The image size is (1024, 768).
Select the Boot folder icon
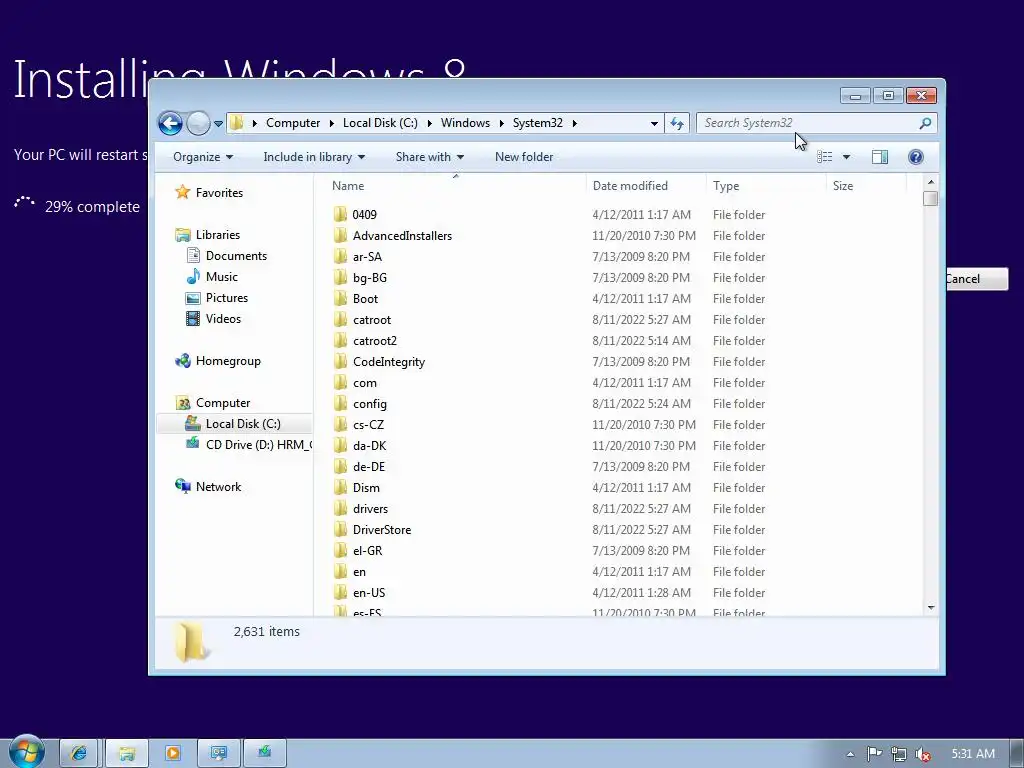[340, 298]
